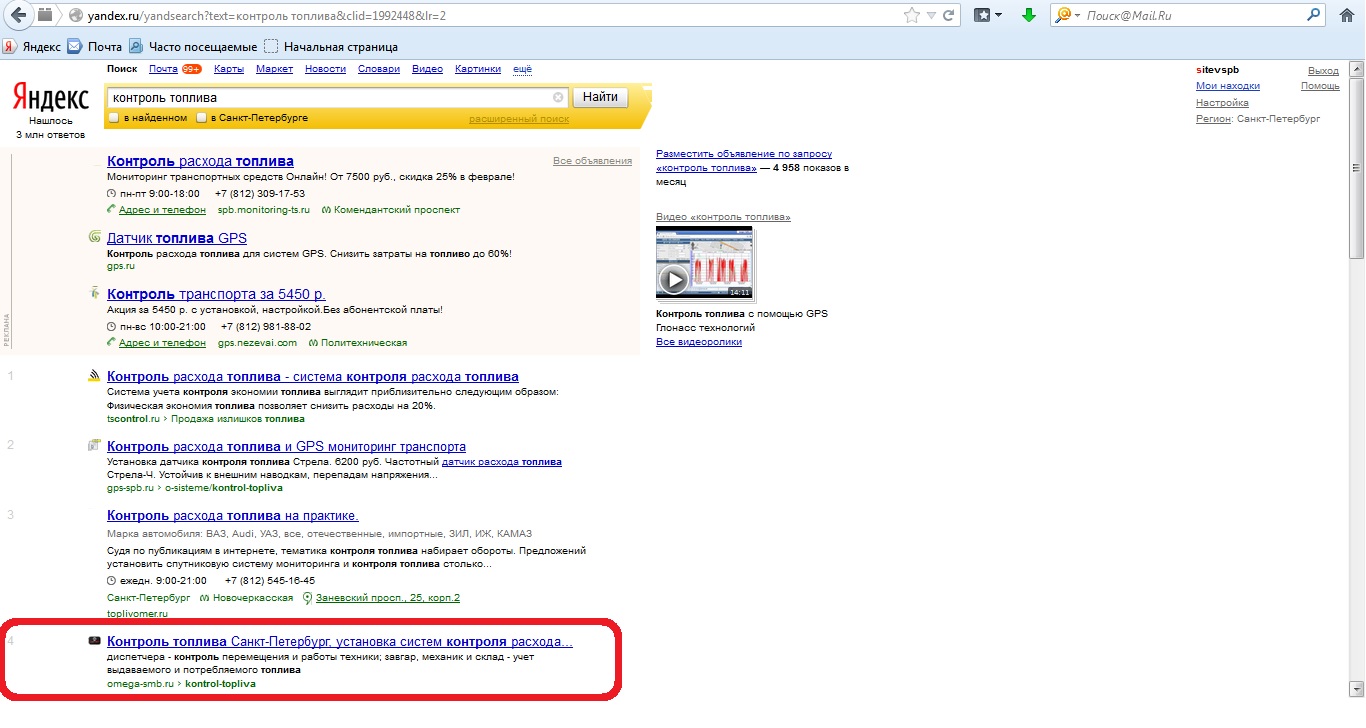Switch to the Картинки service tab
This screenshot has width=1366, height=728.
[x=478, y=69]
